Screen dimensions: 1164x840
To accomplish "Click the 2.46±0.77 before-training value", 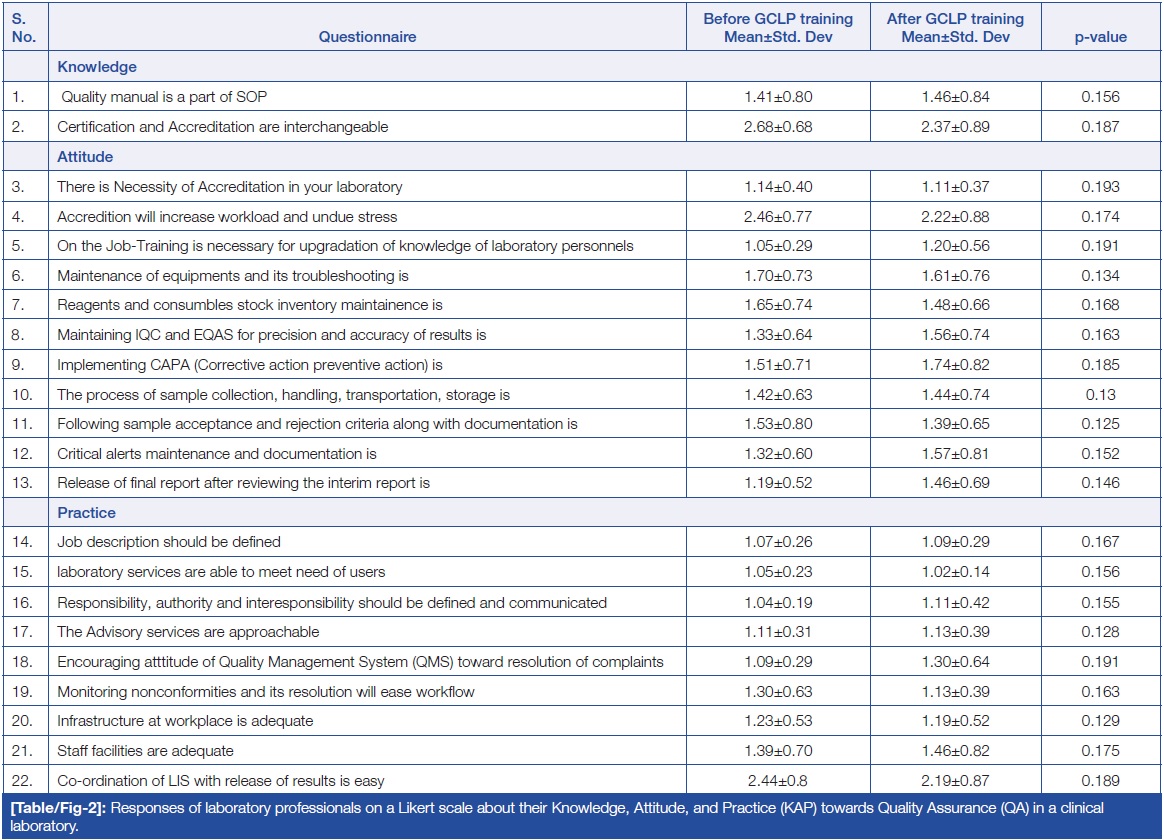I will tap(778, 217).
